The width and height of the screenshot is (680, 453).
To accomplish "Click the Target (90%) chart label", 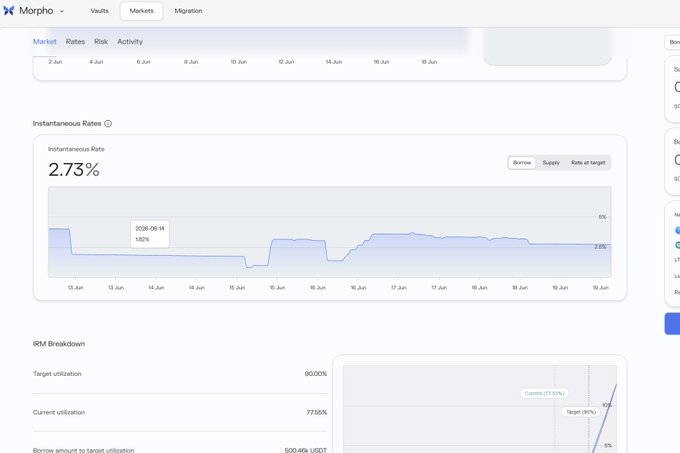I will coord(581,412).
